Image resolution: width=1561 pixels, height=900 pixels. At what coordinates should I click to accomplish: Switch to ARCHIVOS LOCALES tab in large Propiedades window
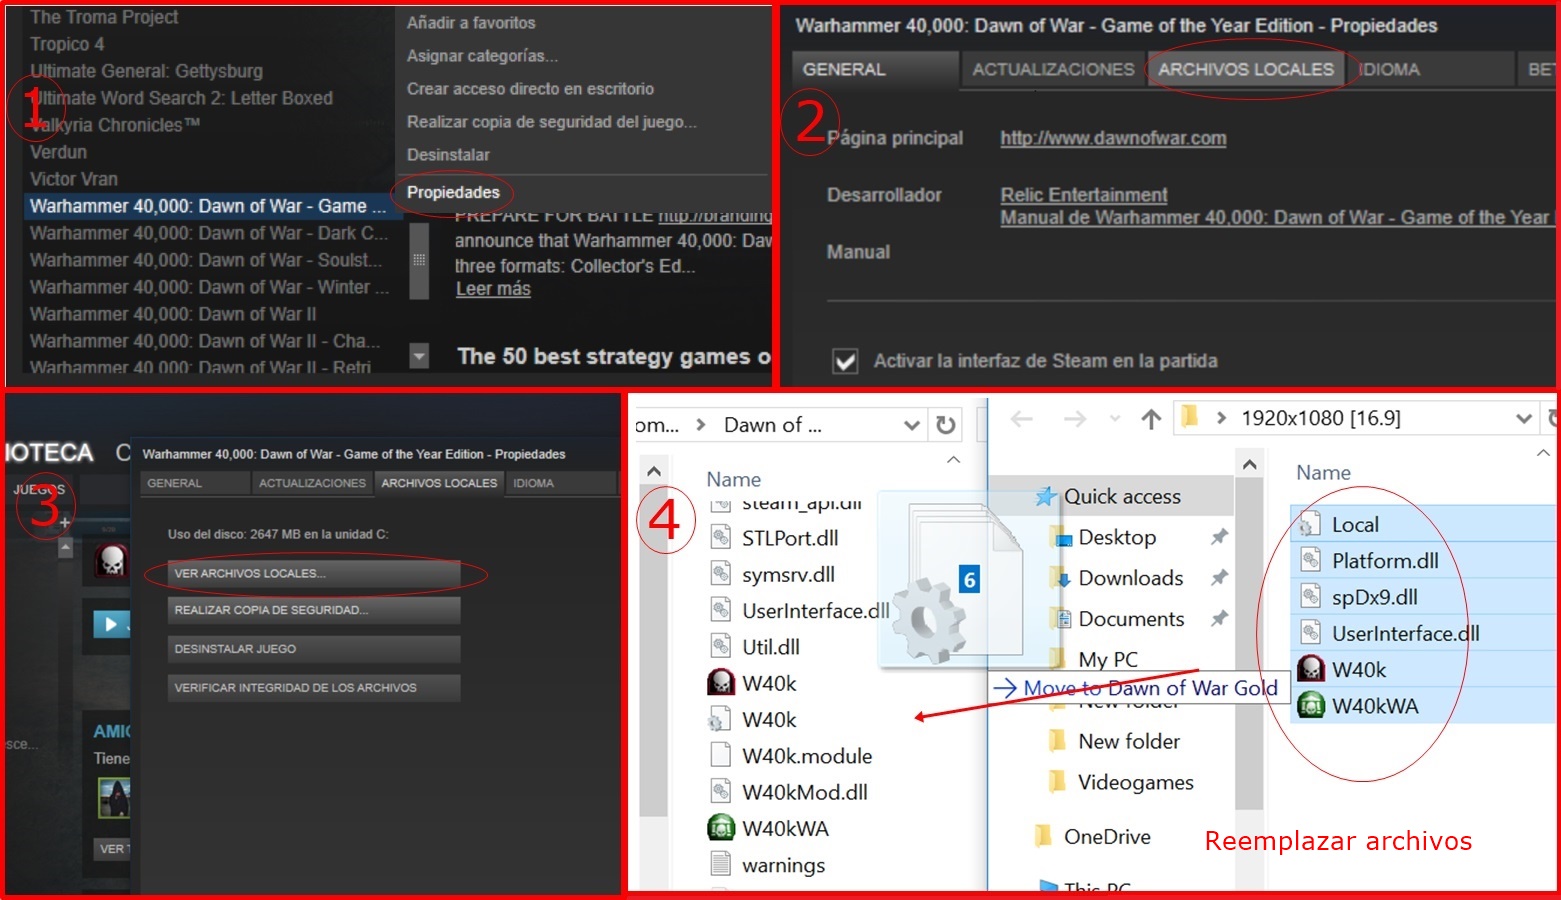click(x=1246, y=70)
